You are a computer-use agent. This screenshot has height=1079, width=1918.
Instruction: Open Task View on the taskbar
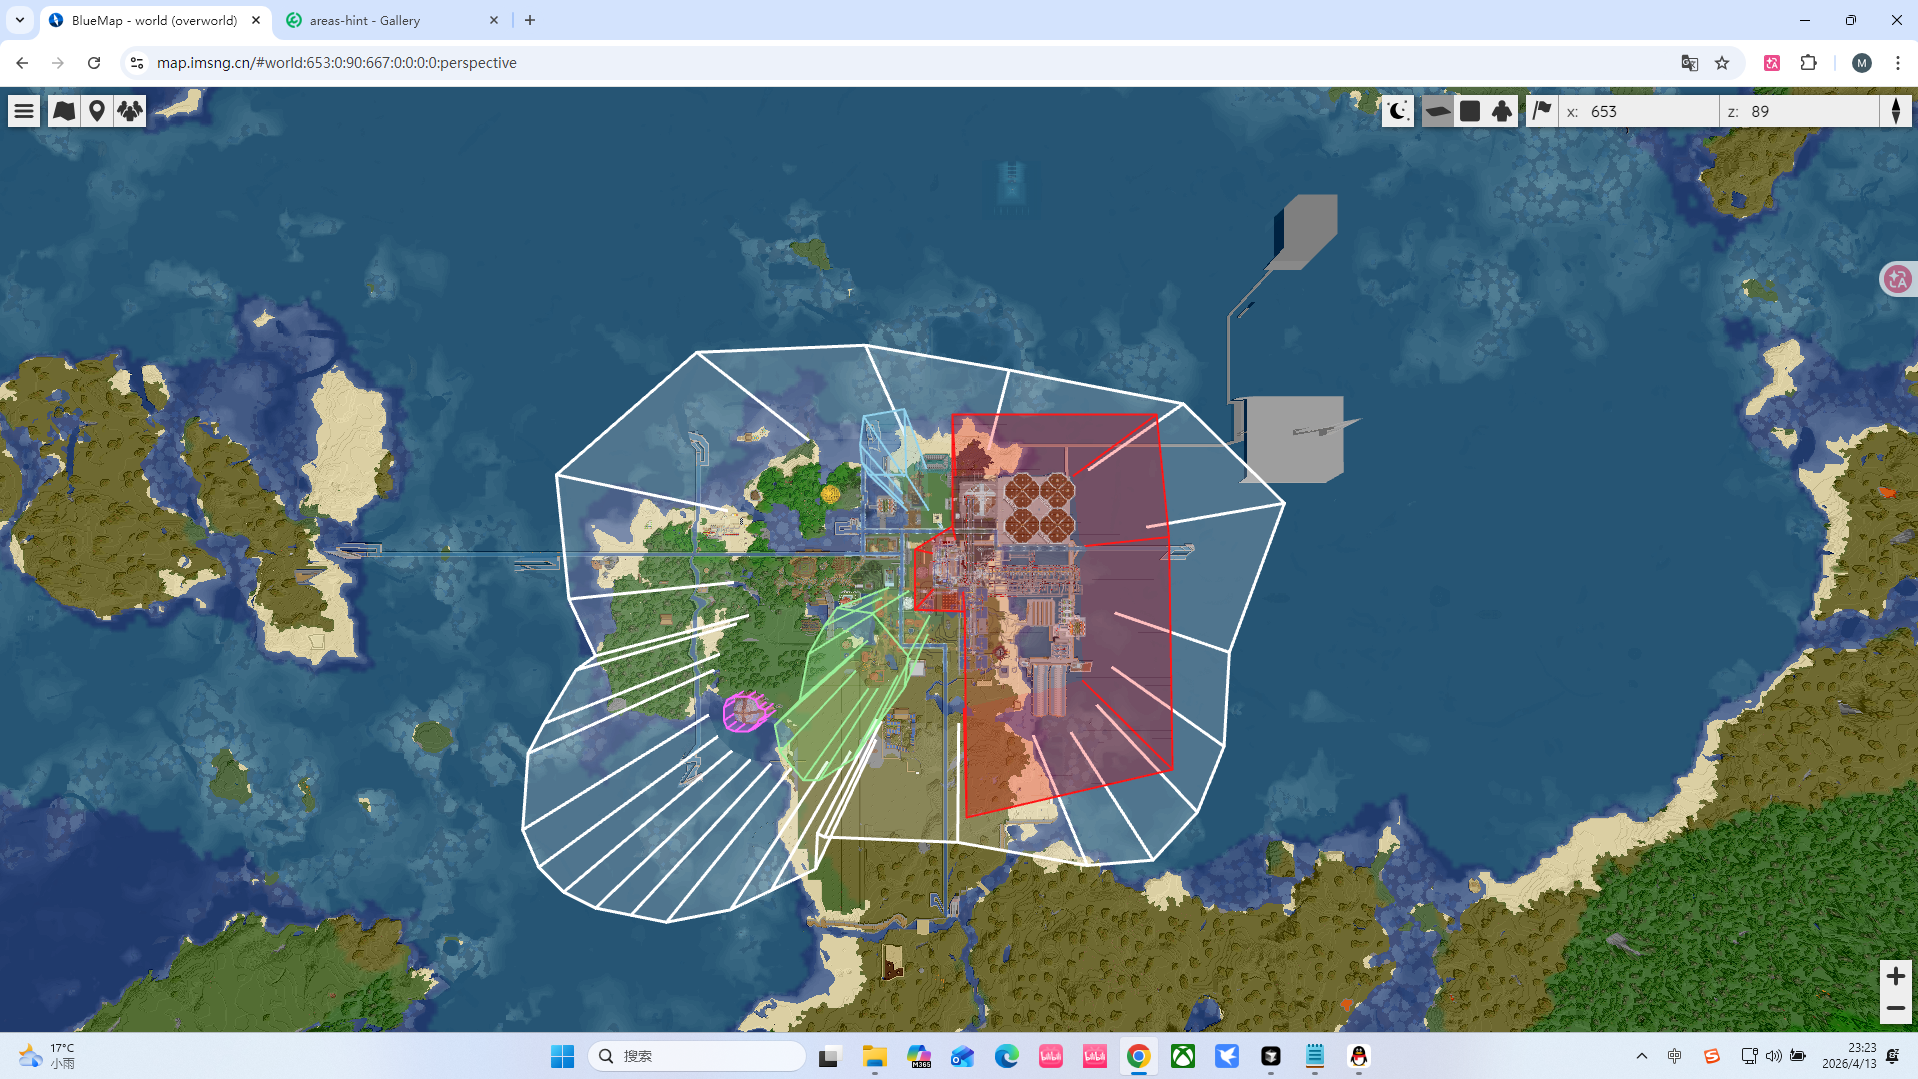pyautogui.click(x=829, y=1056)
